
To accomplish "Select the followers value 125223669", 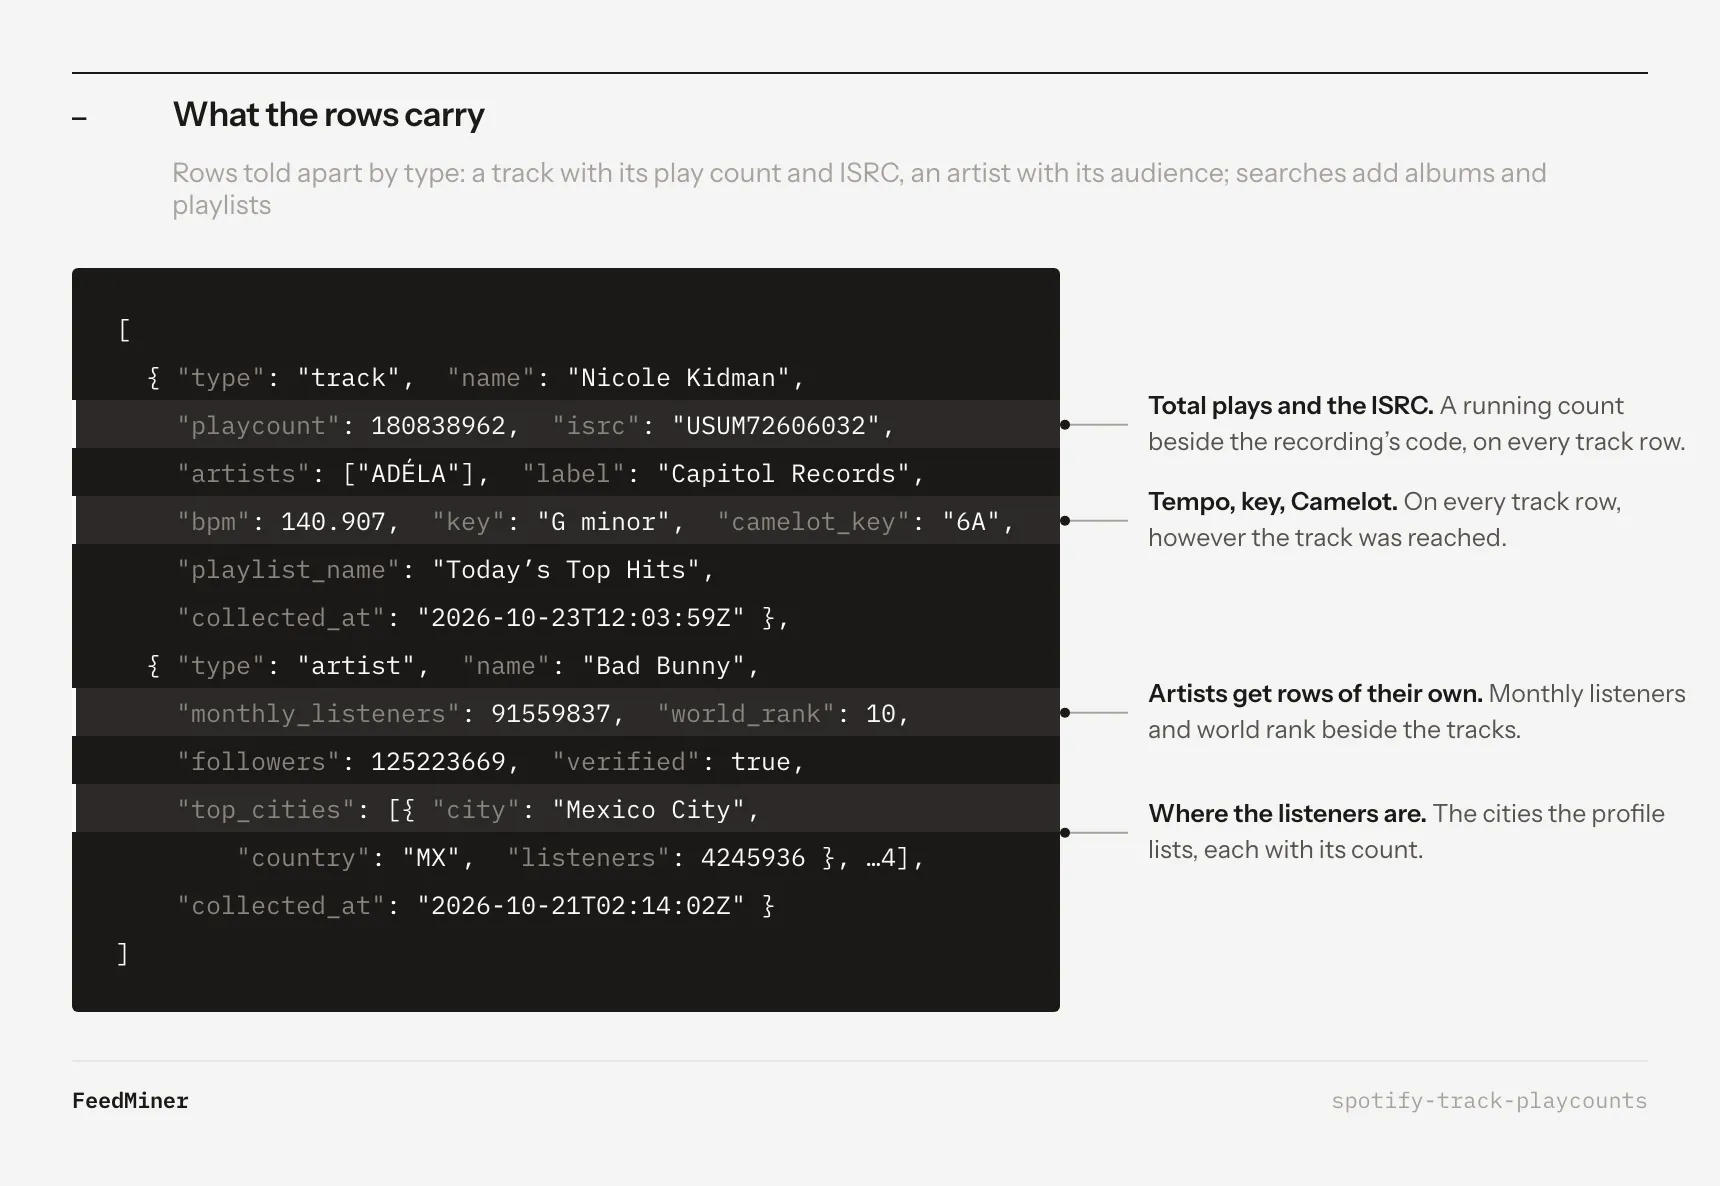I will point(438,762).
